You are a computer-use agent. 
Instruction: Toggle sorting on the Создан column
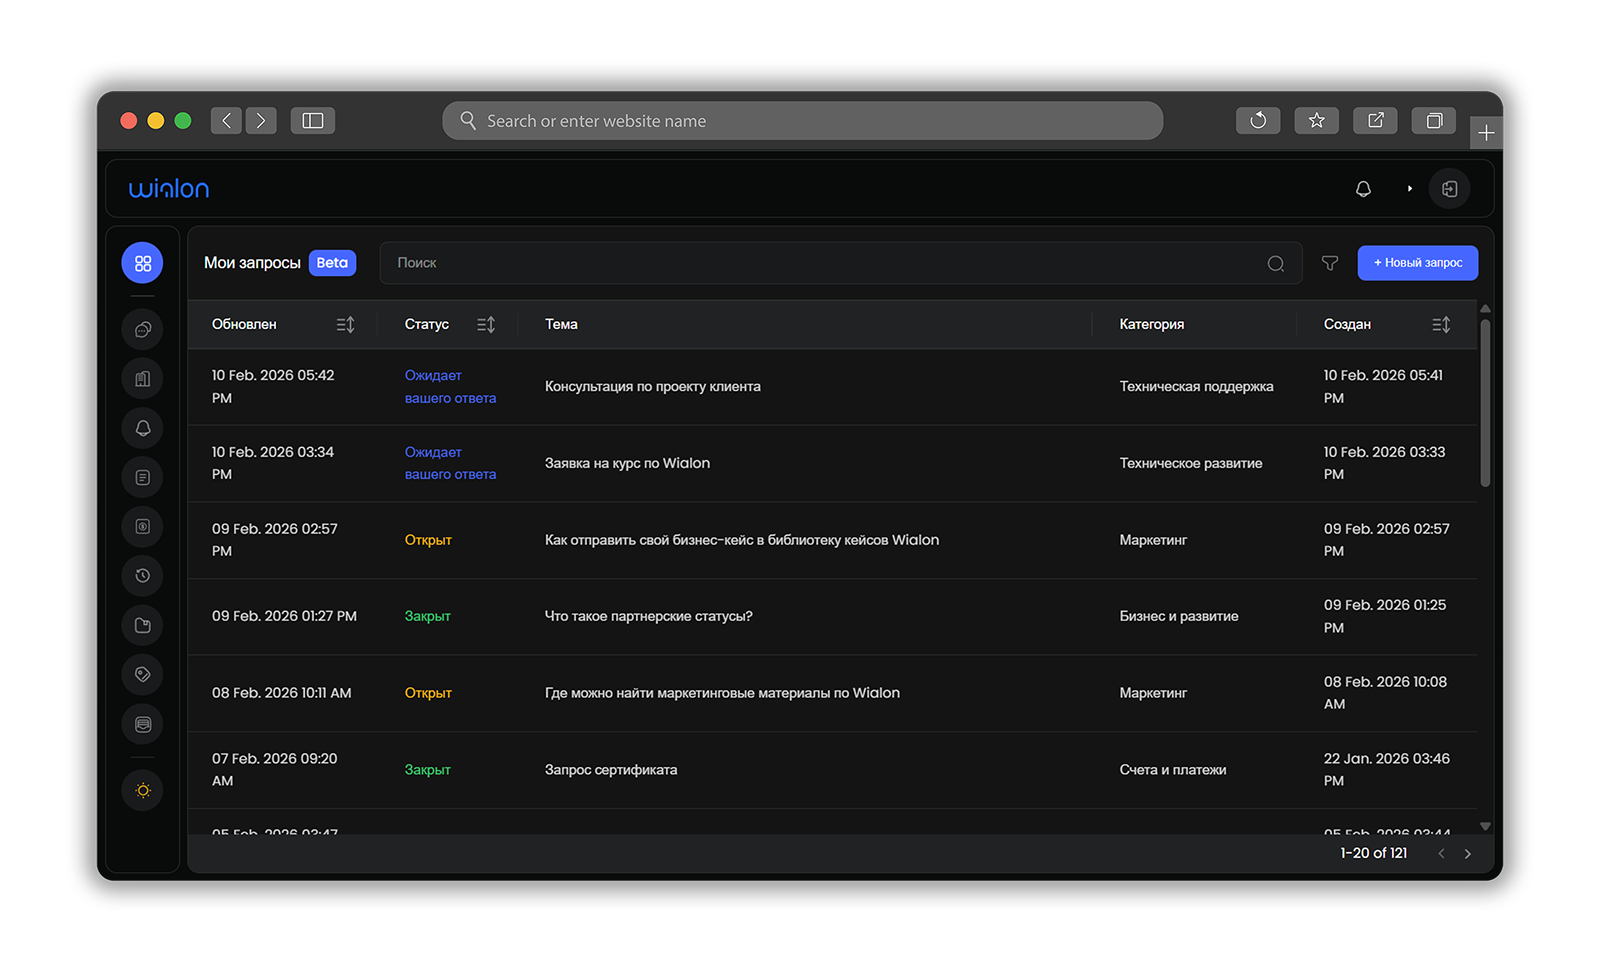[x=1441, y=324]
